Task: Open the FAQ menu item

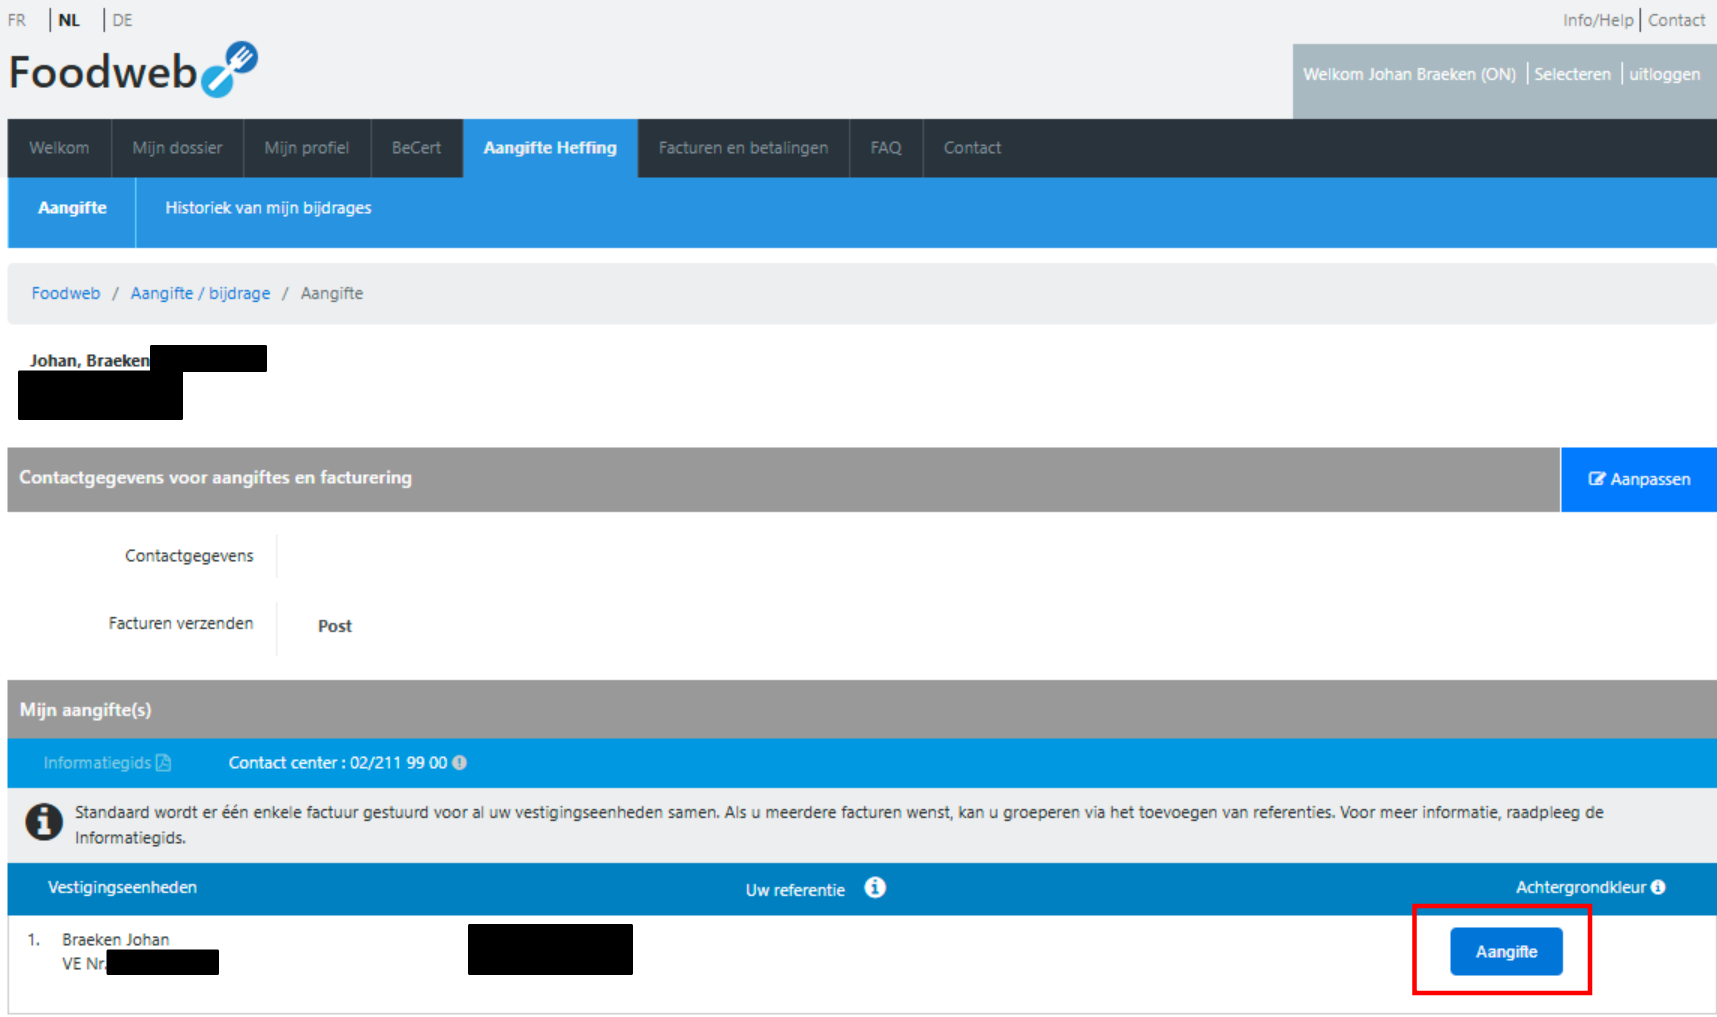Action: 885,148
